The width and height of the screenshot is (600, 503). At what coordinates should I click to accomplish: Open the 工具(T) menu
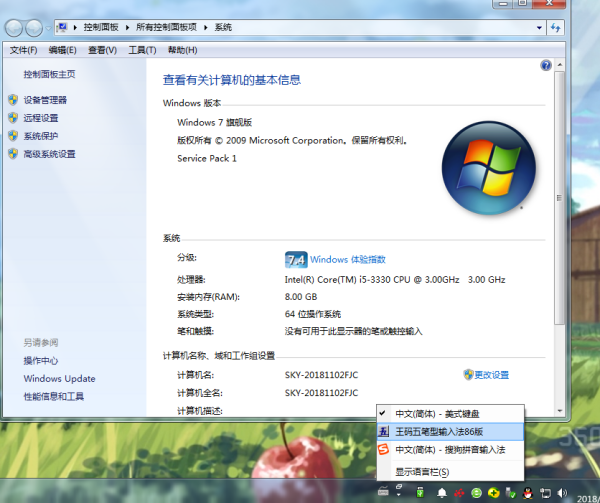point(142,50)
